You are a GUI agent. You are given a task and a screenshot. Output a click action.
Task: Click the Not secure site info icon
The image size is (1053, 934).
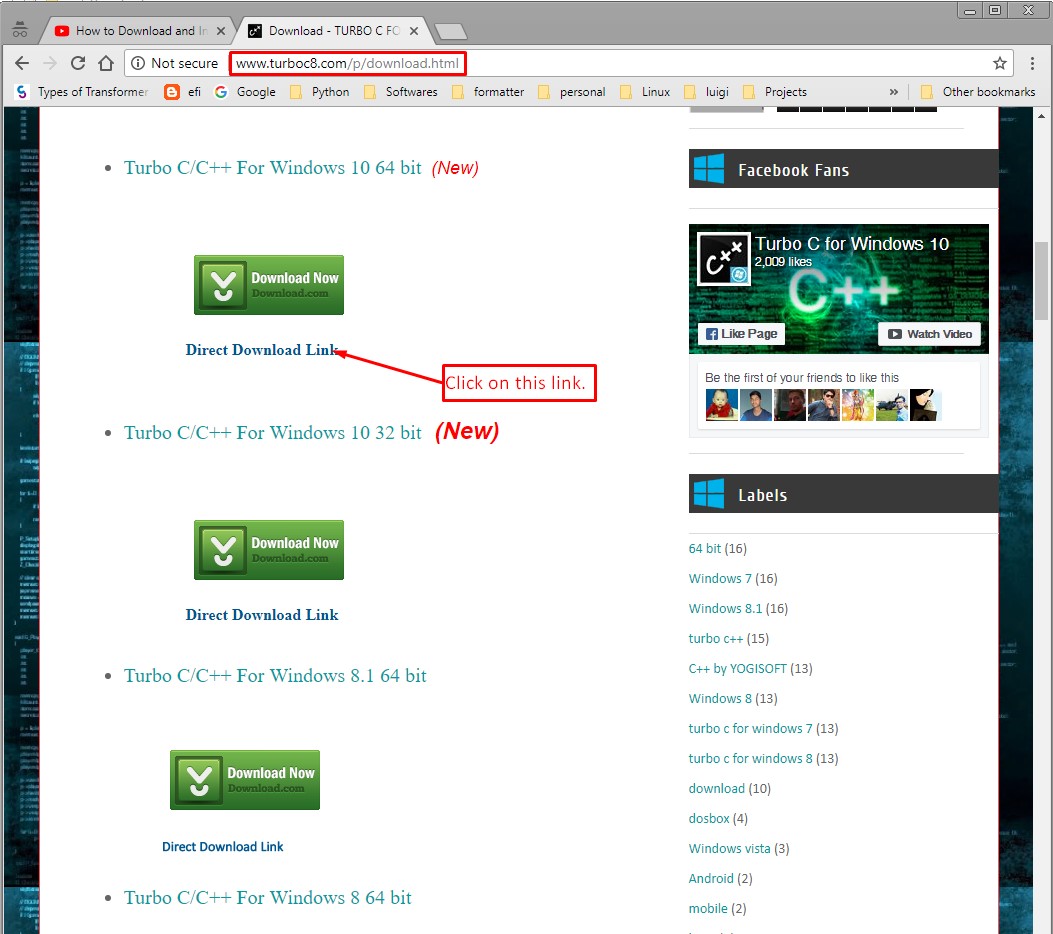[138, 63]
